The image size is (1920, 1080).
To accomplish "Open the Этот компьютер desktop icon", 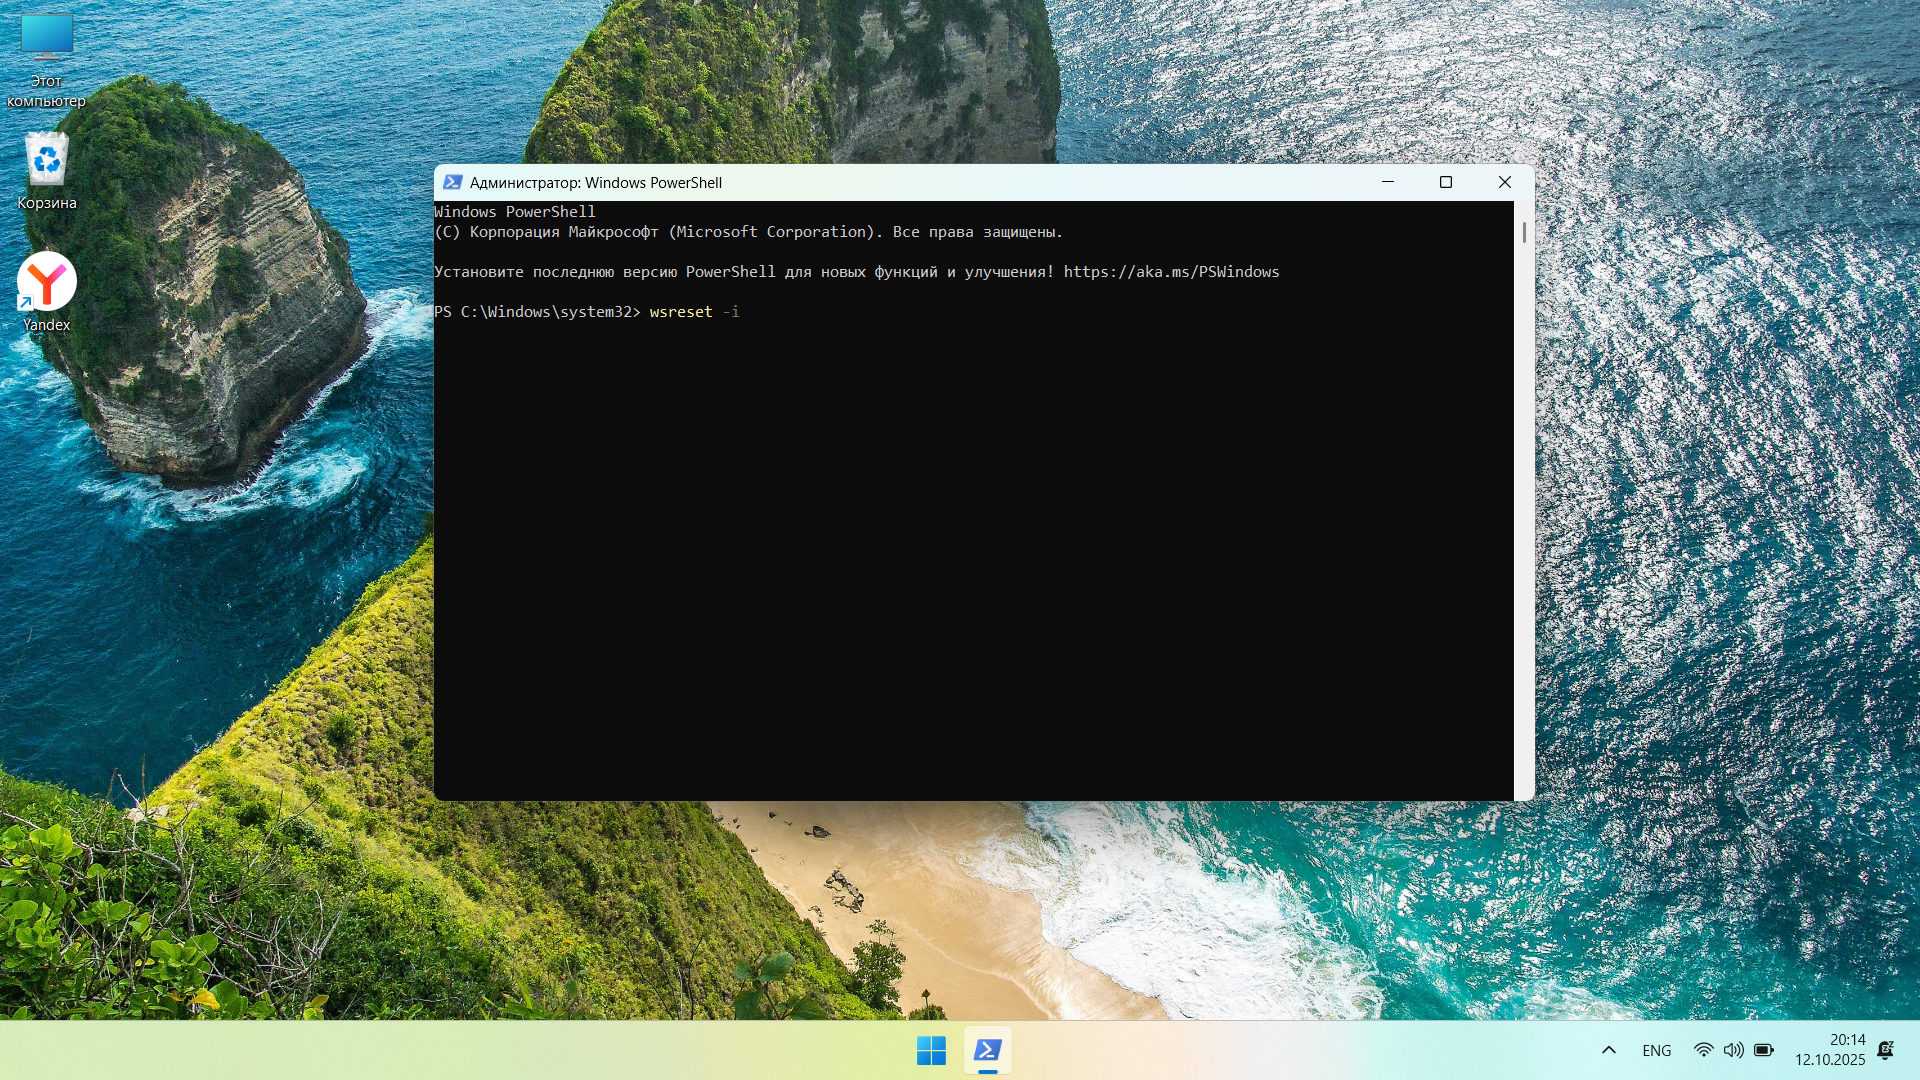I will [x=46, y=40].
